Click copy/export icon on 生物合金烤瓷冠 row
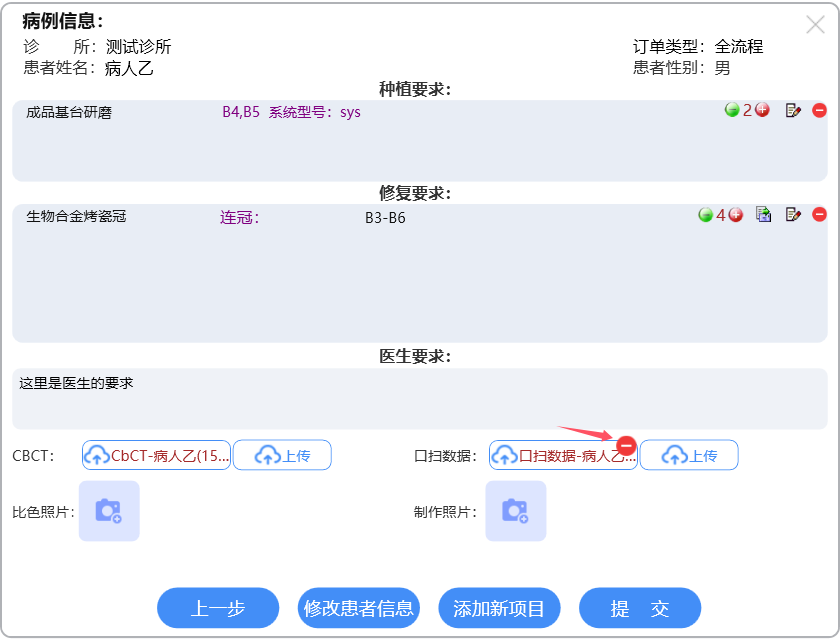 [x=764, y=214]
